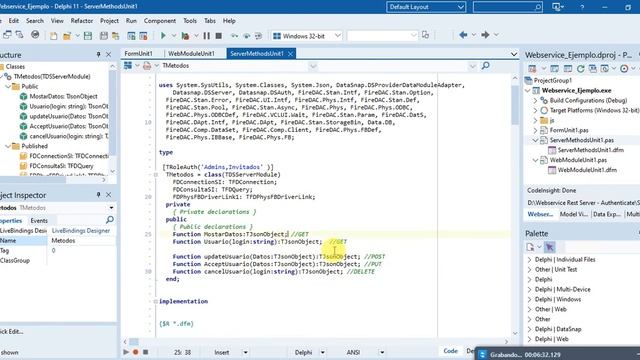
Task: Switch to Data Explorer tab
Action: [607, 214]
